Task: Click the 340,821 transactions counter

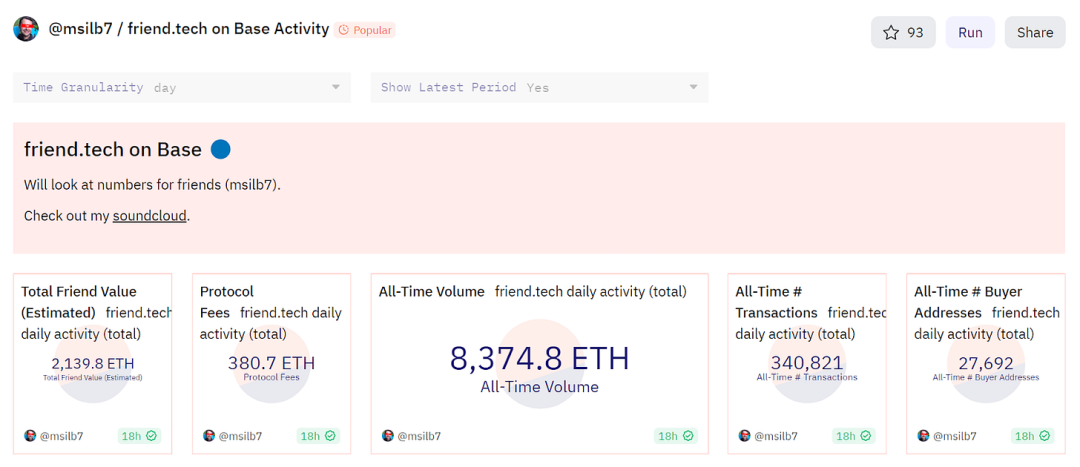Action: click(x=806, y=363)
